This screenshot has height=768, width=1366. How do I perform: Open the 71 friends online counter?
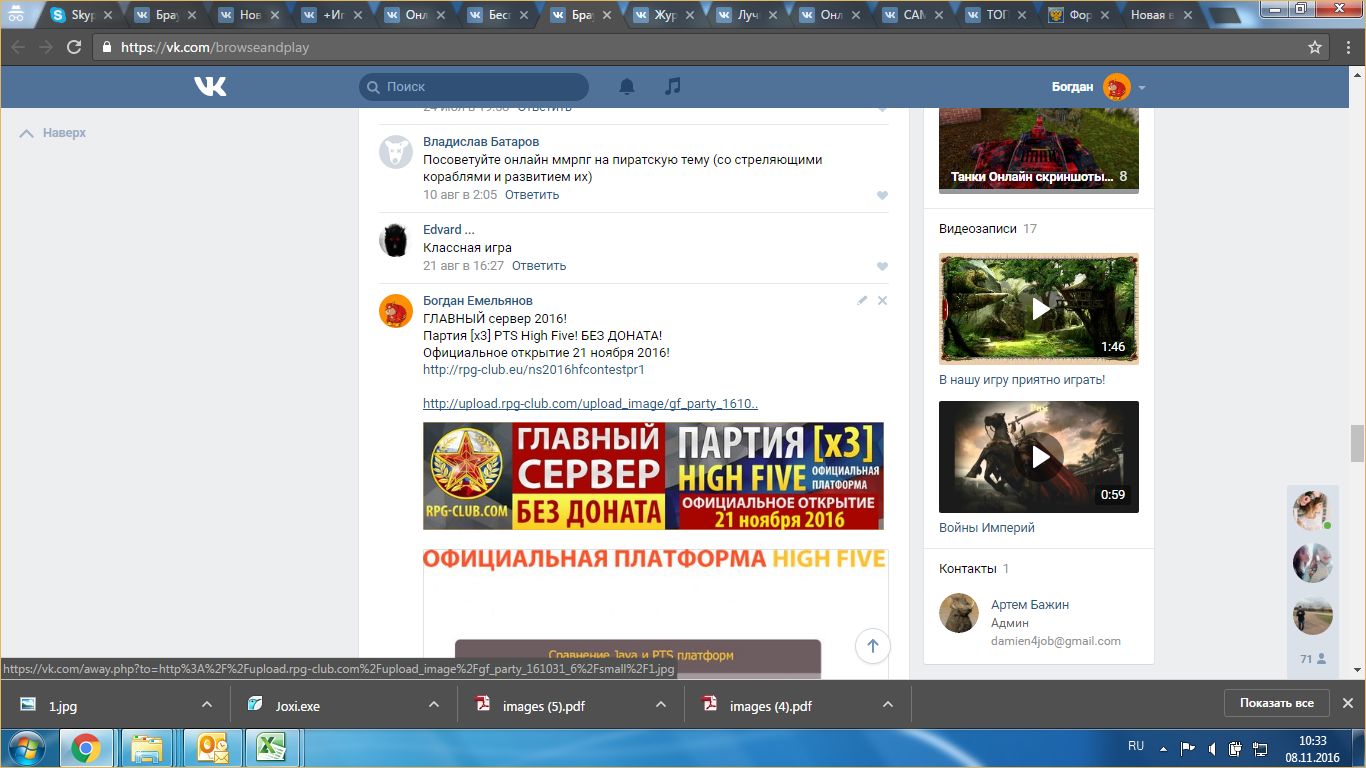point(1312,659)
